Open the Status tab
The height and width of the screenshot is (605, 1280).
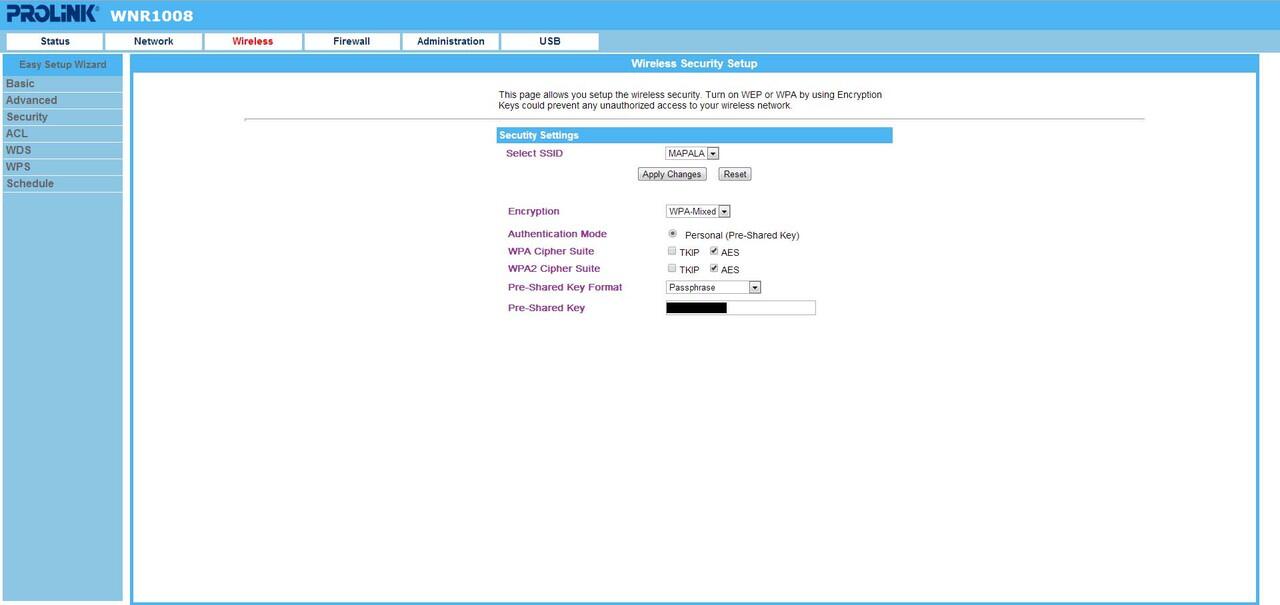click(55, 41)
